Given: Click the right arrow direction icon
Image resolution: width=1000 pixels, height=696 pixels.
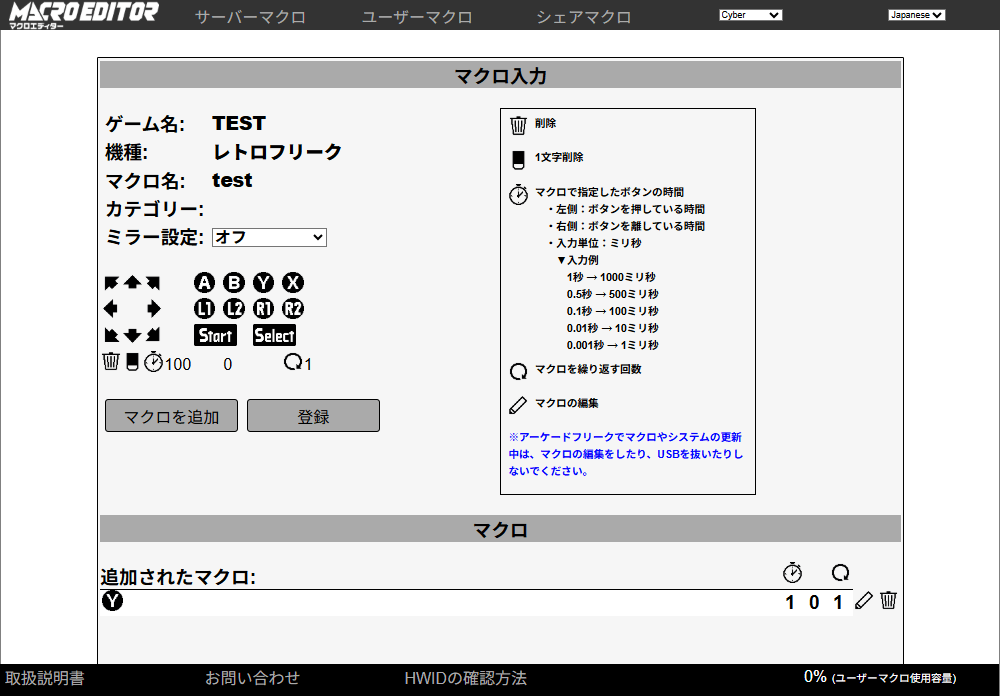Looking at the screenshot, I should tap(154, 309).
